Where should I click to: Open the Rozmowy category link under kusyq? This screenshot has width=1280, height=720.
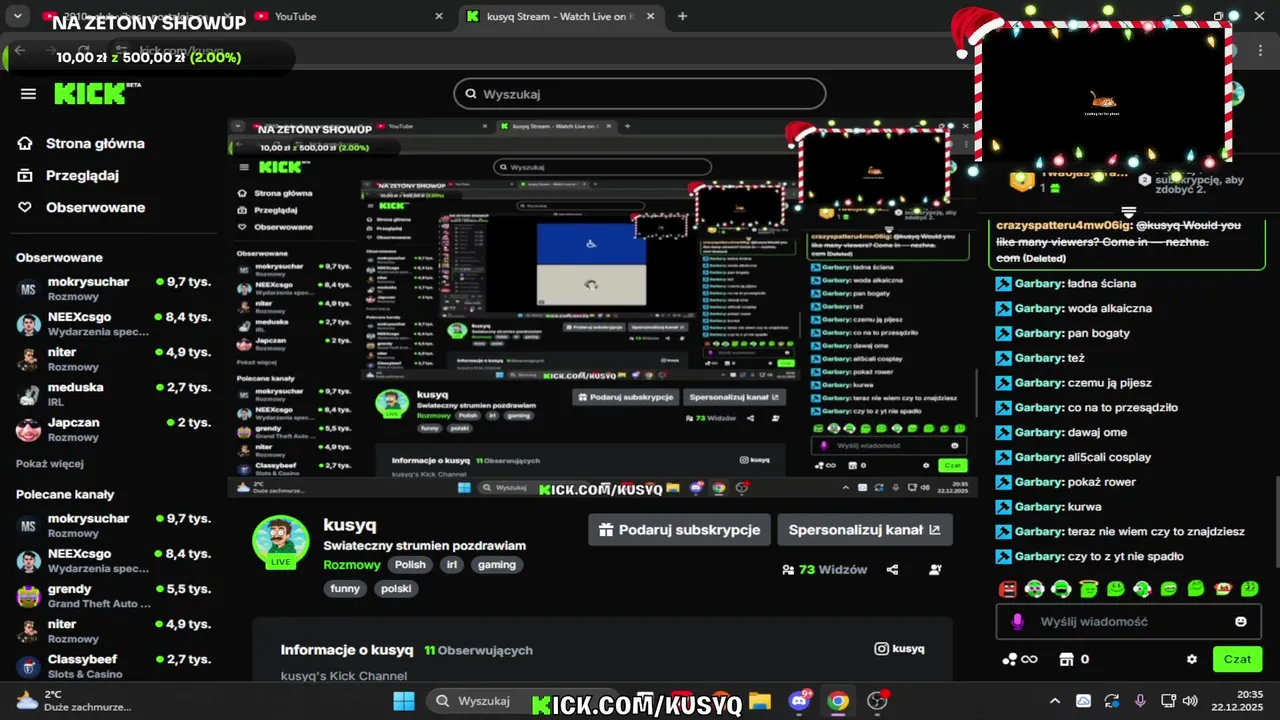(351, 565)
